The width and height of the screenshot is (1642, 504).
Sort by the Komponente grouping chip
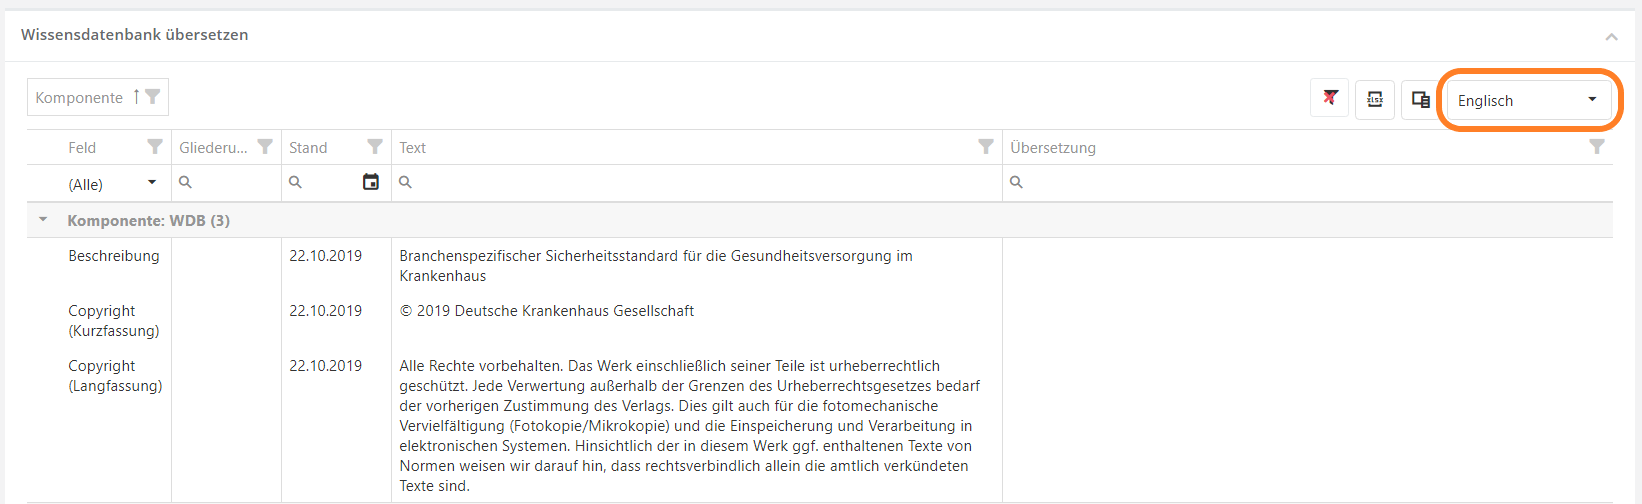[80, 97]
